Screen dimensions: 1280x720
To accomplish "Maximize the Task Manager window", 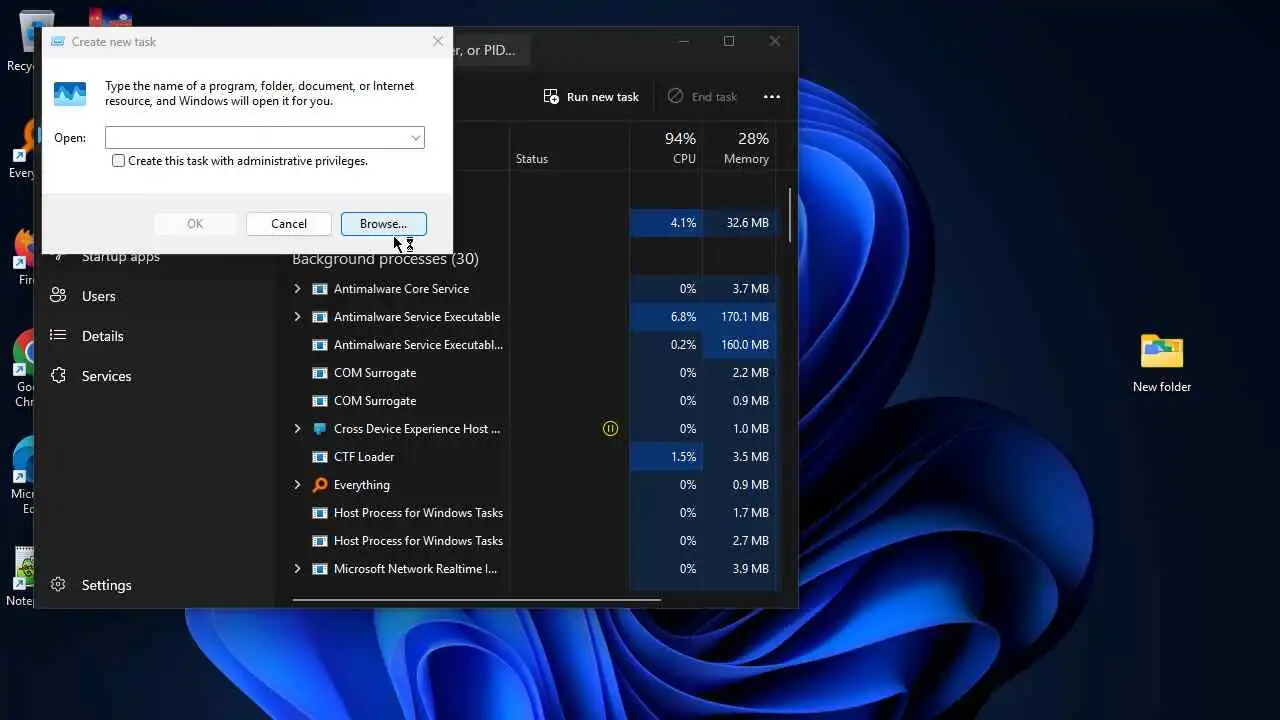I will point(729,41).
